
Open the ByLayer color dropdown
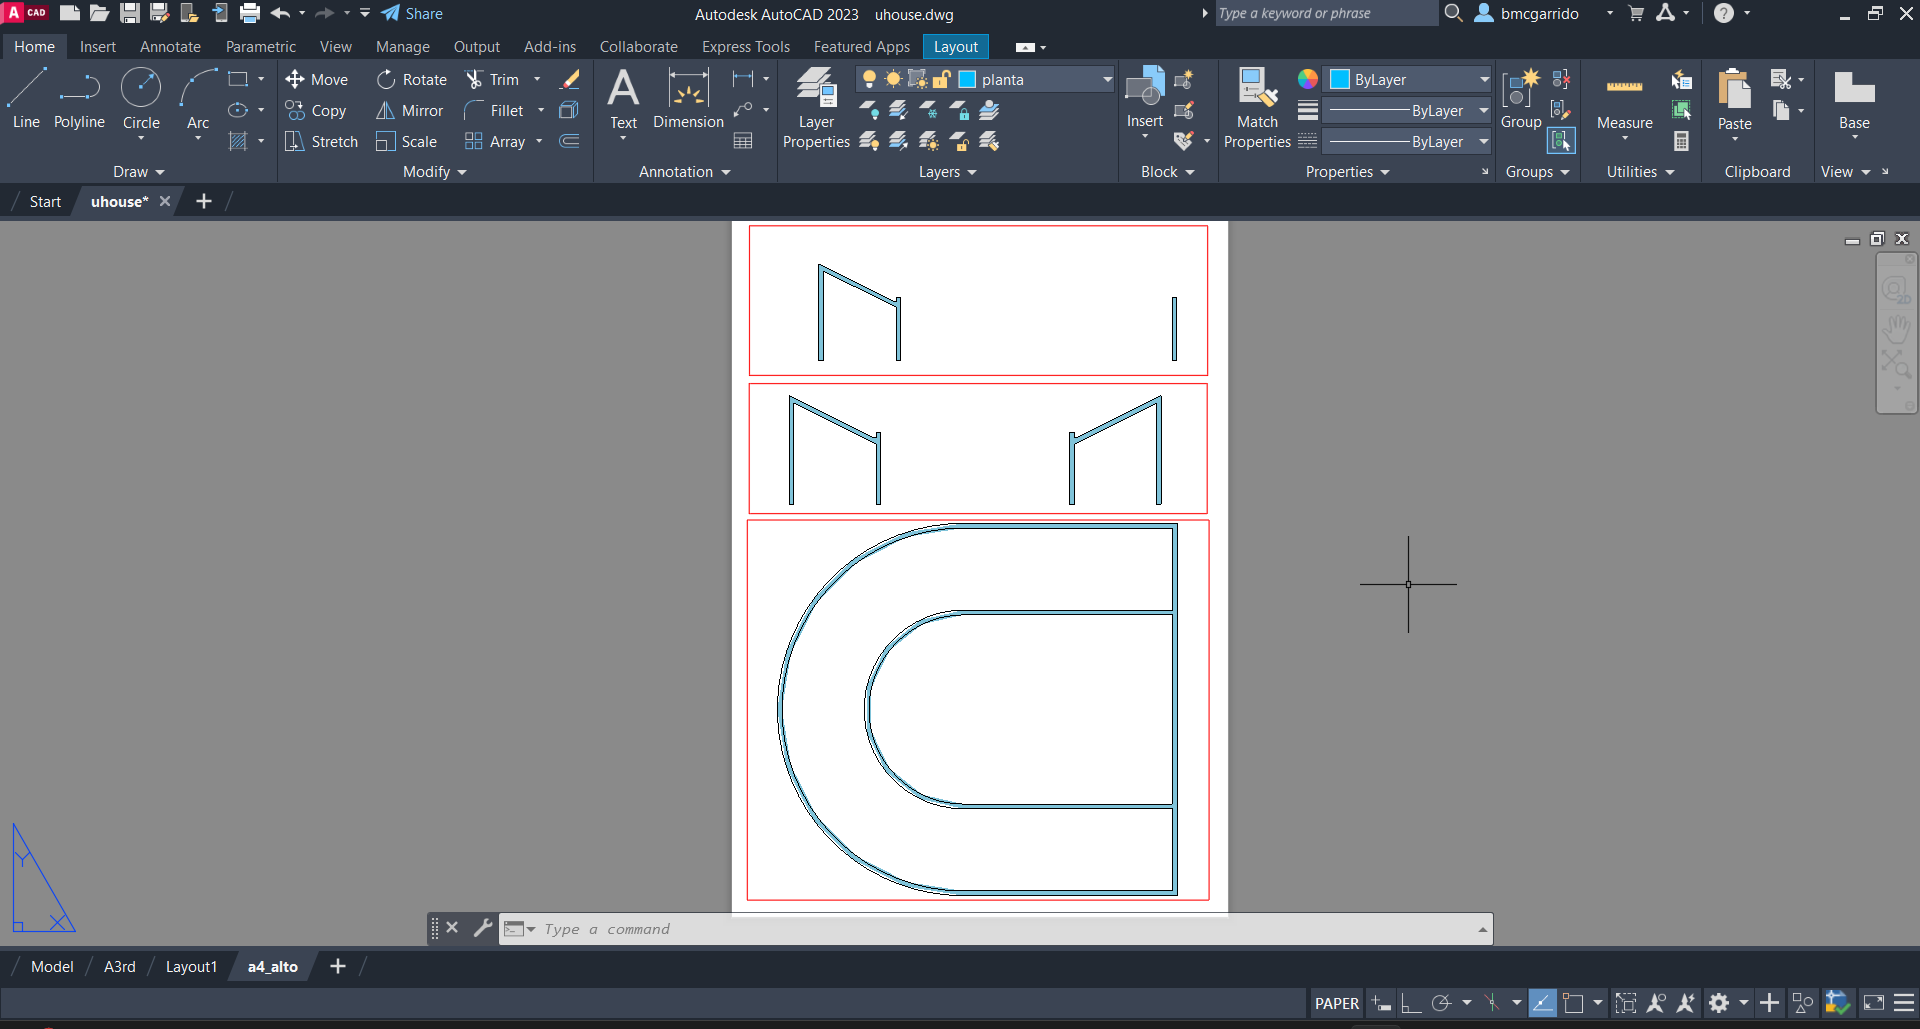tap(1484, 80)
